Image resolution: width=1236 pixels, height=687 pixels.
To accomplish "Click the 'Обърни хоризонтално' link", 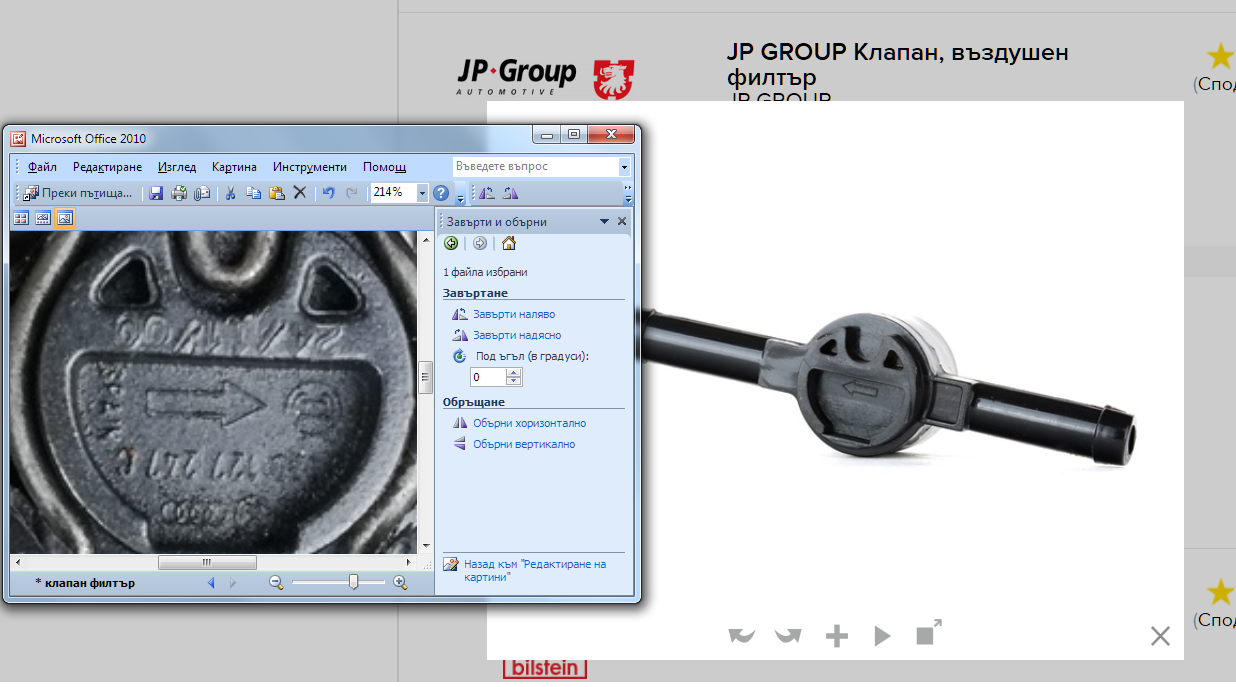I will tap(529, 423).
